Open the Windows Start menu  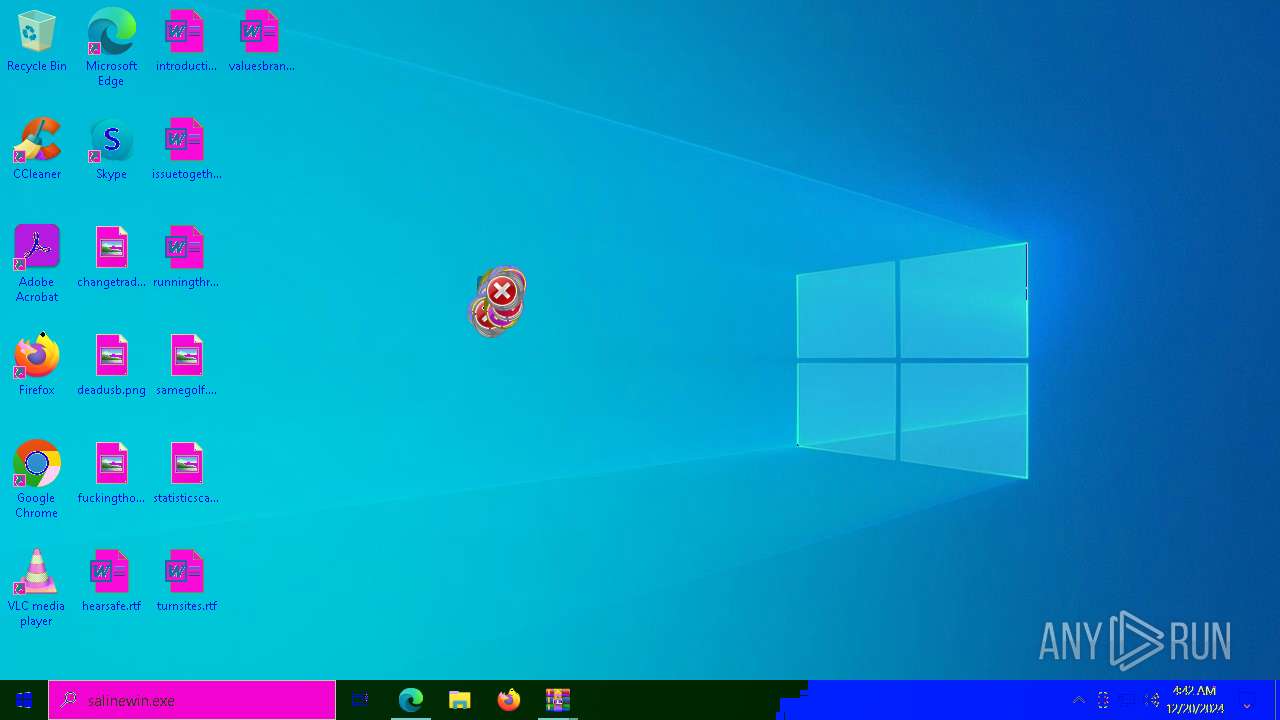pyautogui.click(x=24, y=700)
